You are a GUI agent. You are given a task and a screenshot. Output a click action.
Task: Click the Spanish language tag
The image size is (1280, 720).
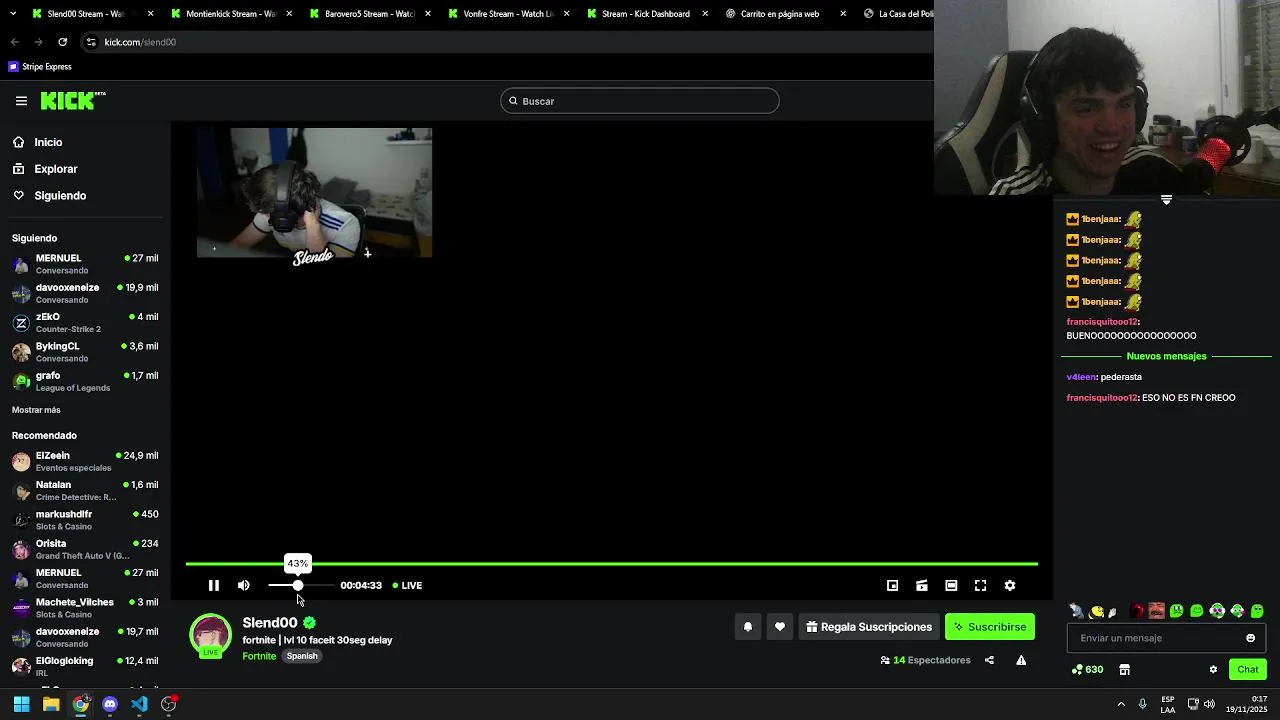[302, 656]
